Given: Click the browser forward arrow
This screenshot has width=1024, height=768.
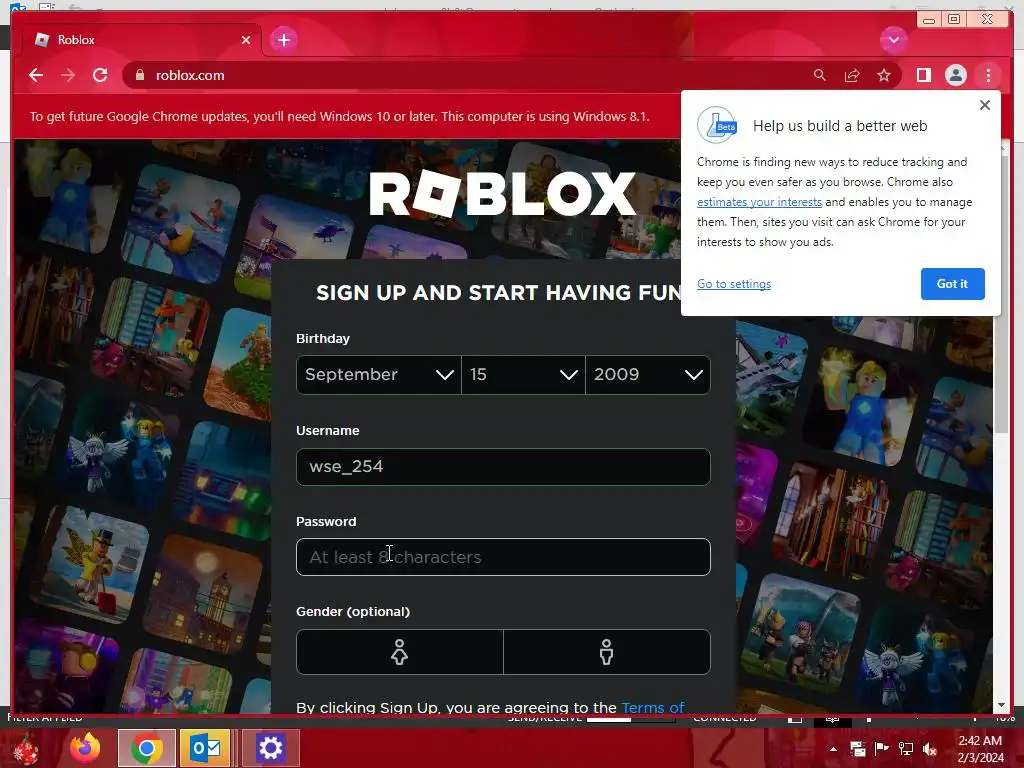Looking at the screenshot, I should 68,75.
